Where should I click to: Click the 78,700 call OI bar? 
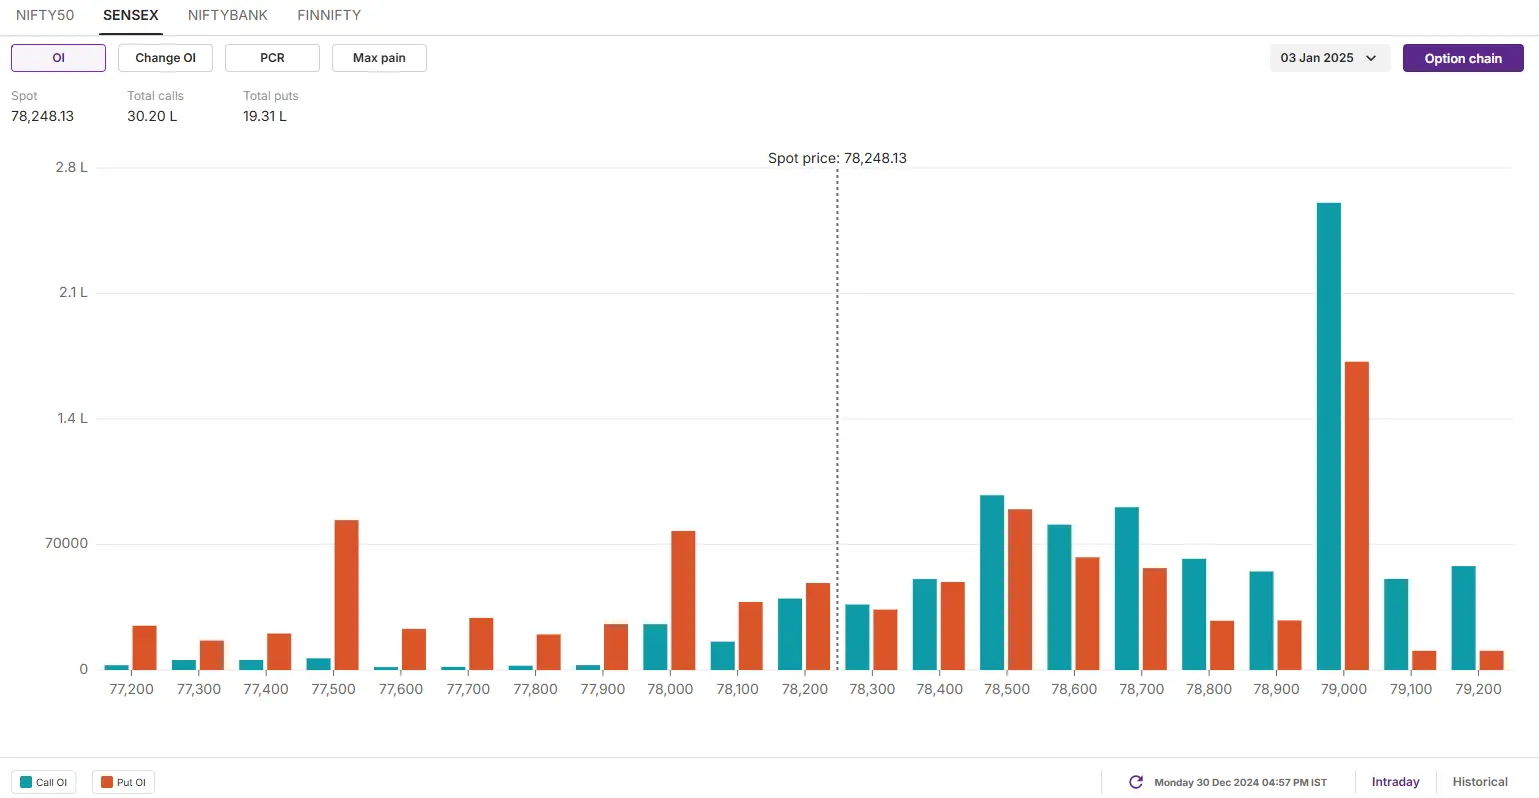[1127, 588]
